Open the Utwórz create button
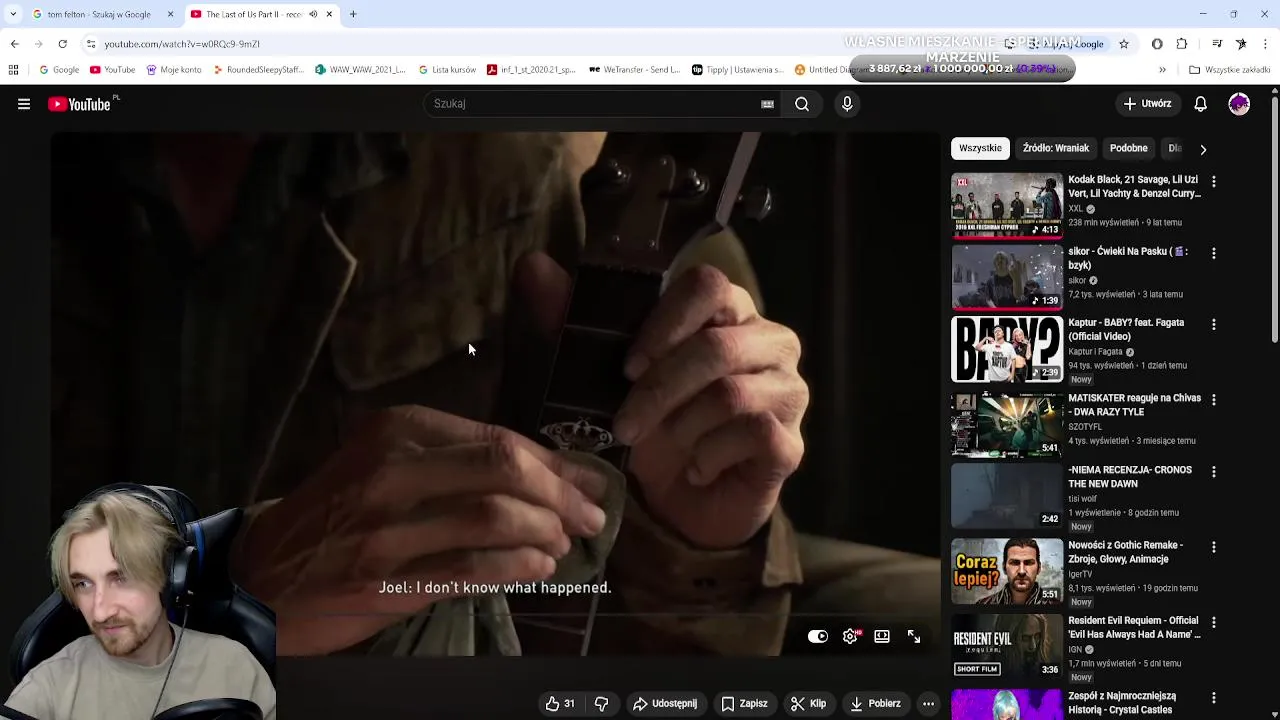 point(1147,104)
